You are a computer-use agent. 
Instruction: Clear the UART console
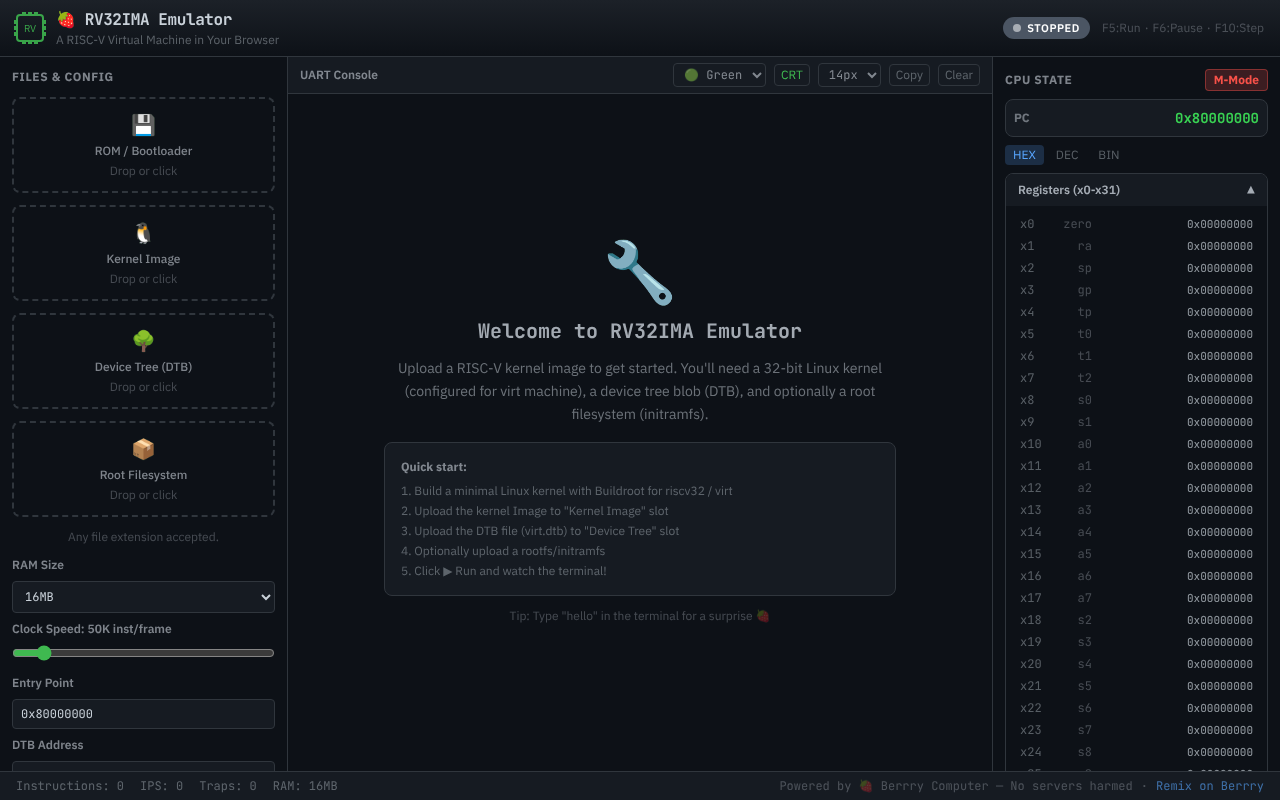coord(959,75)
